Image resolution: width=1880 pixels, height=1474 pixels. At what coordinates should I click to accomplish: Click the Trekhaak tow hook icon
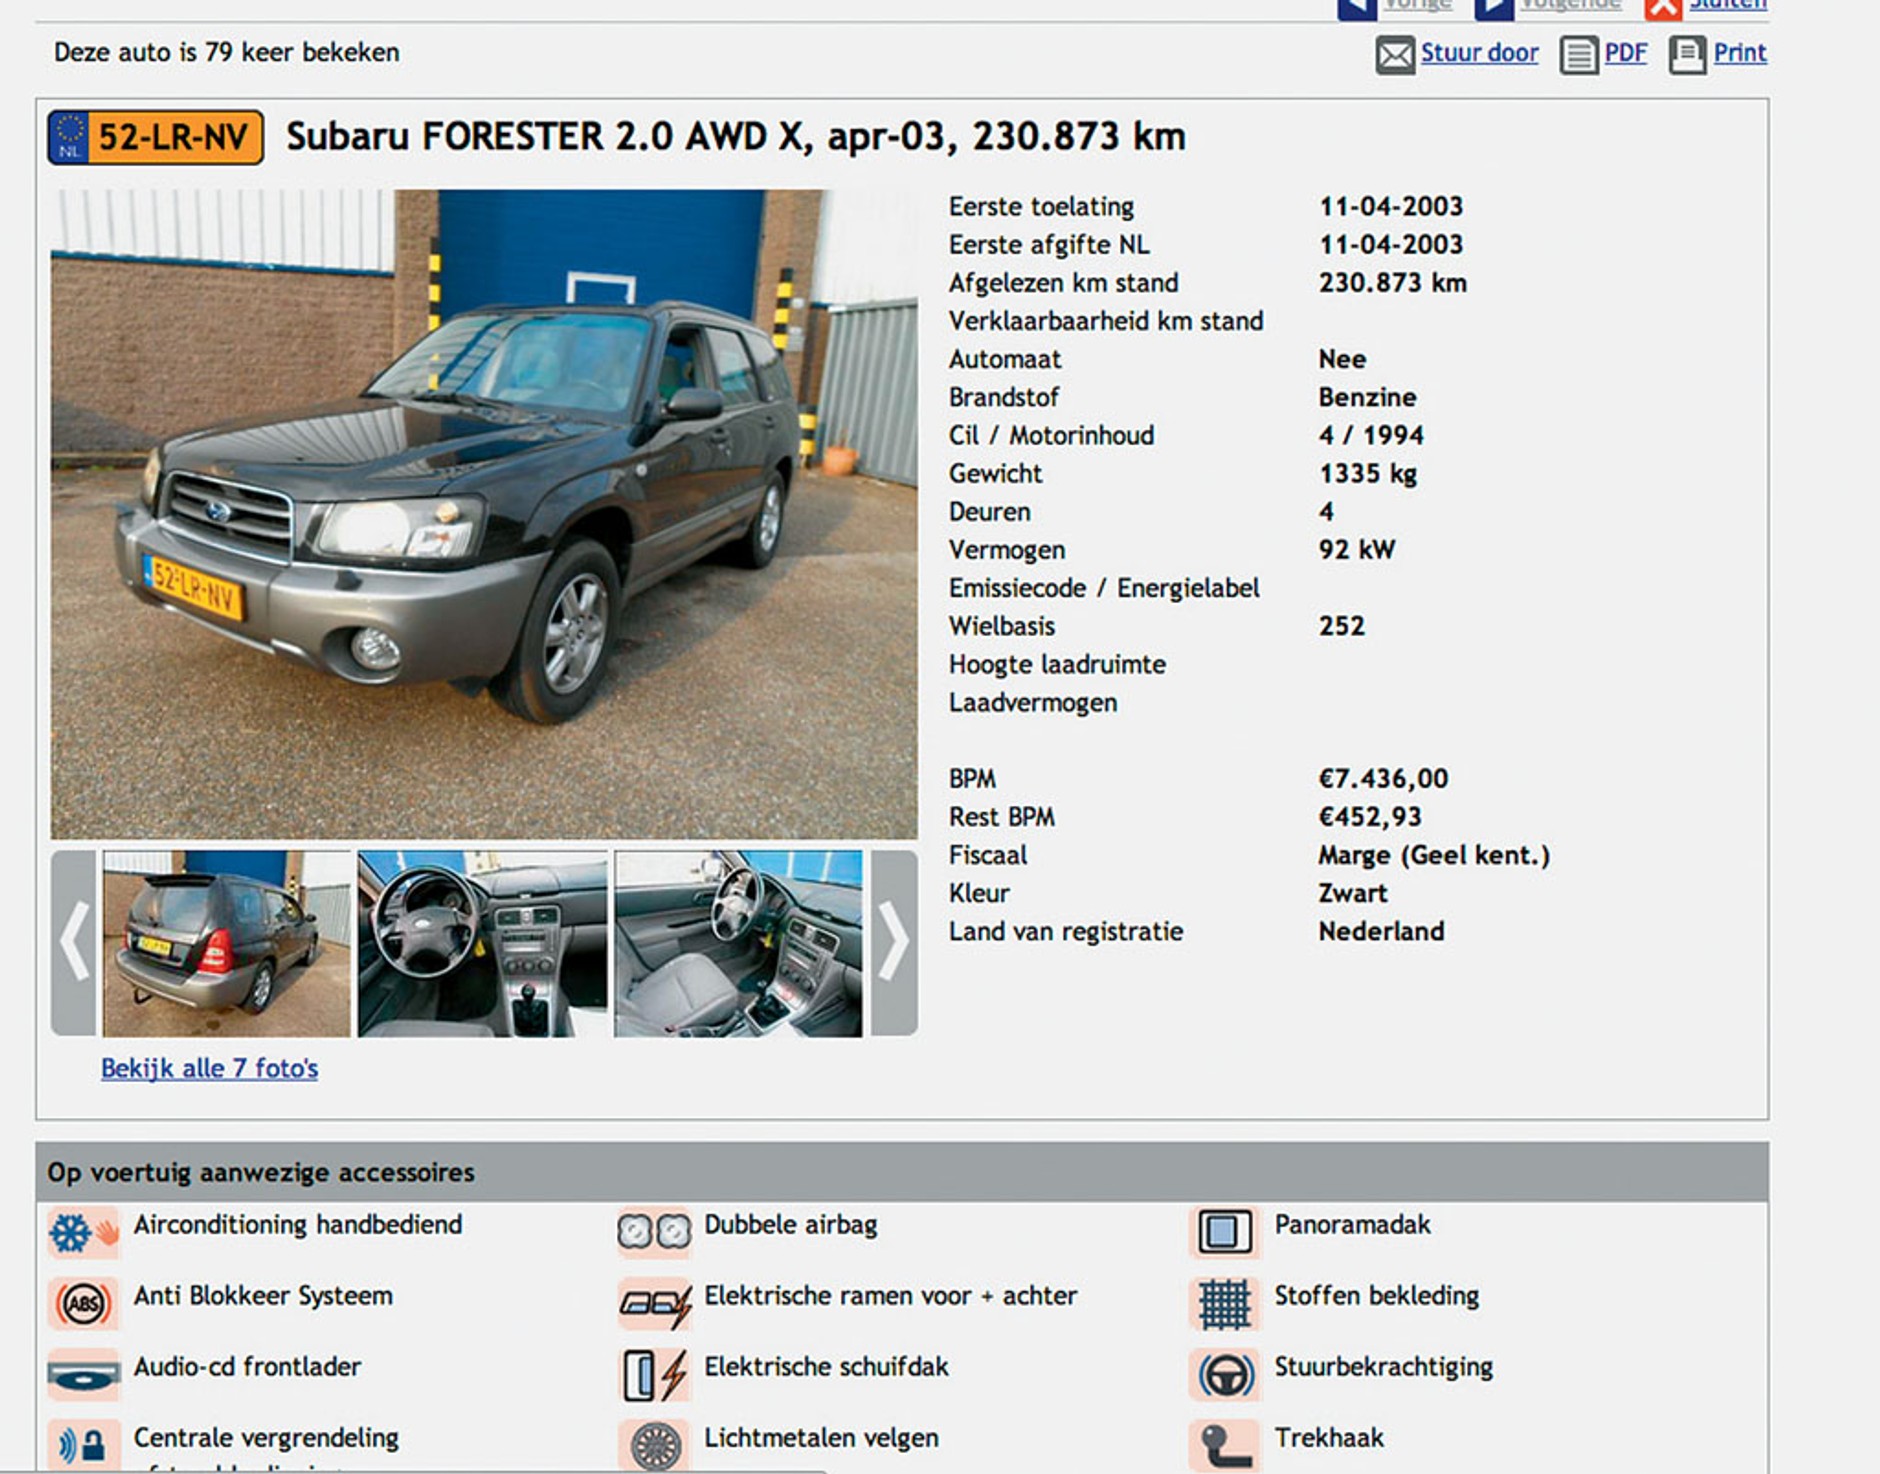pyautogui.click(x=1224, y=1445)
